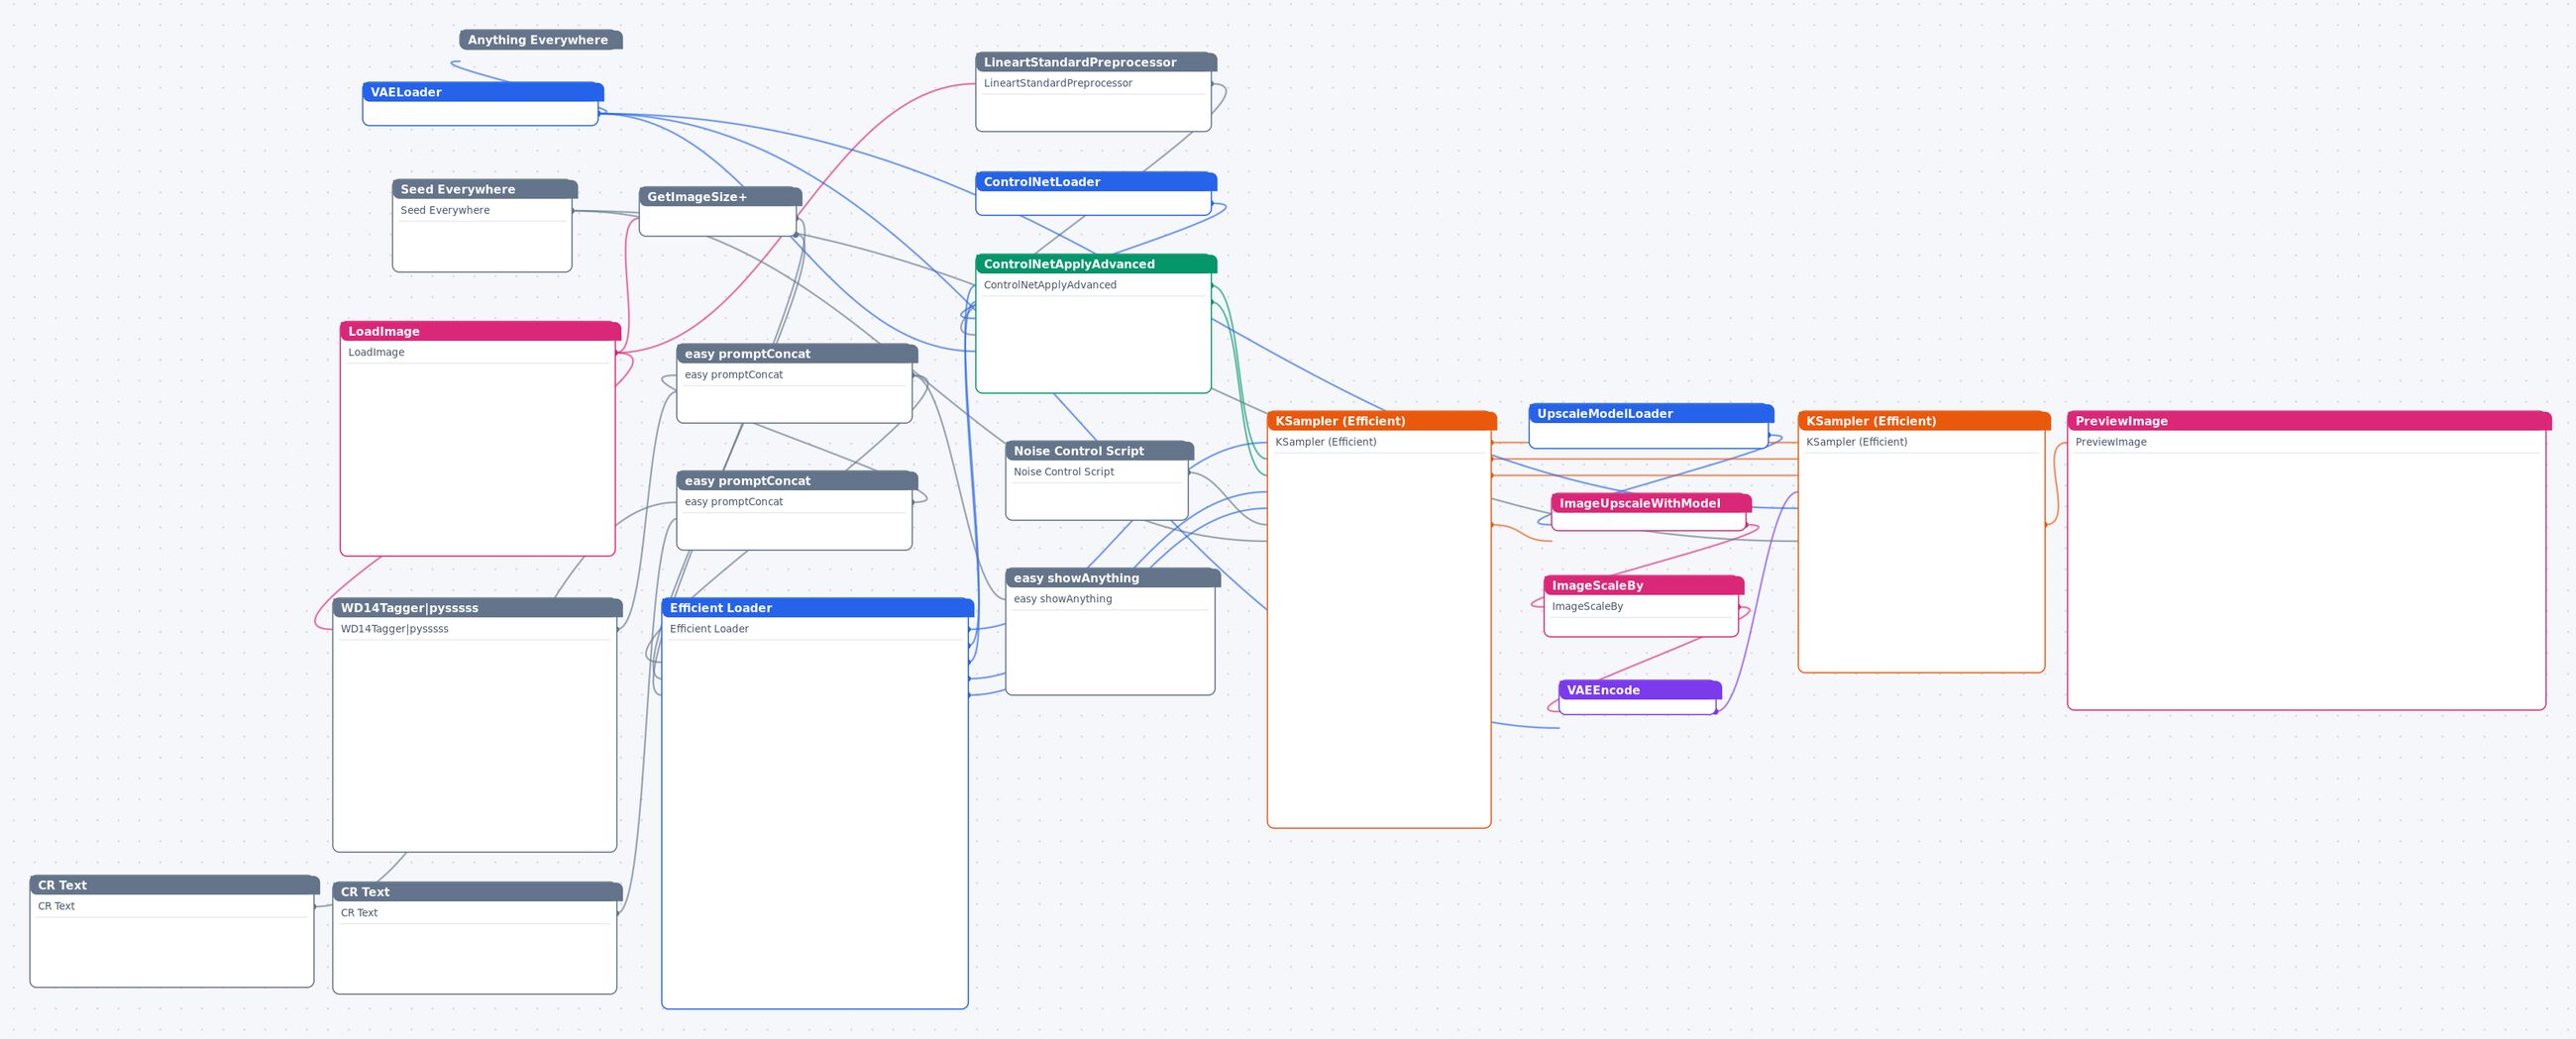
Task: Click the LineartStandardPreprocessor node header
Action: pos(1096,62)
